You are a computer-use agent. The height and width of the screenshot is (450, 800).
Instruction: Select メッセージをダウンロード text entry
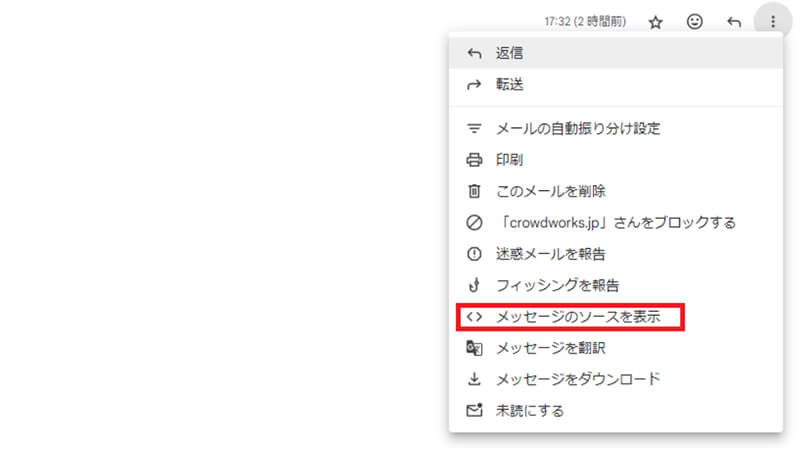point(578,379)
